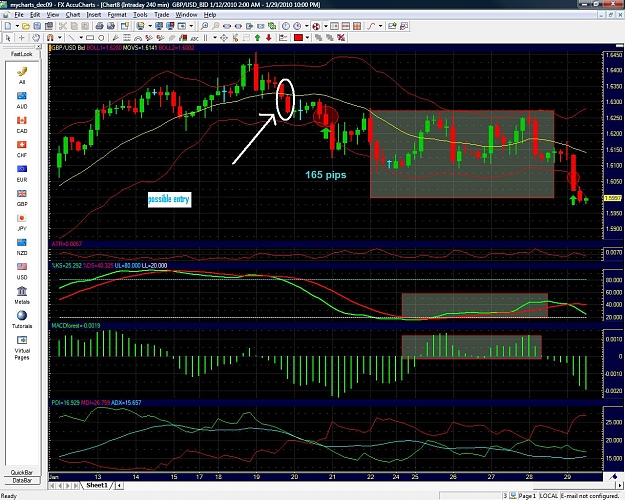Select the ABC text annotation tool
The height and width of the screenshot is (500, 625).
[x=195, y=38]
